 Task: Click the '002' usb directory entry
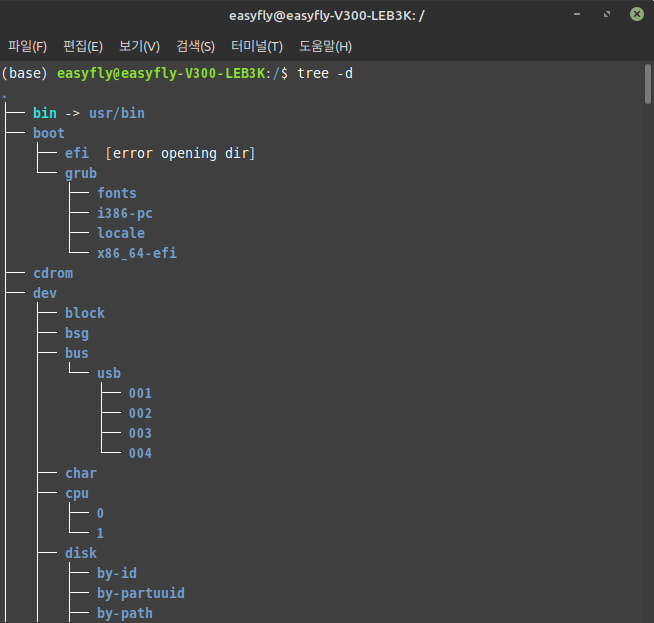[140, 414]
